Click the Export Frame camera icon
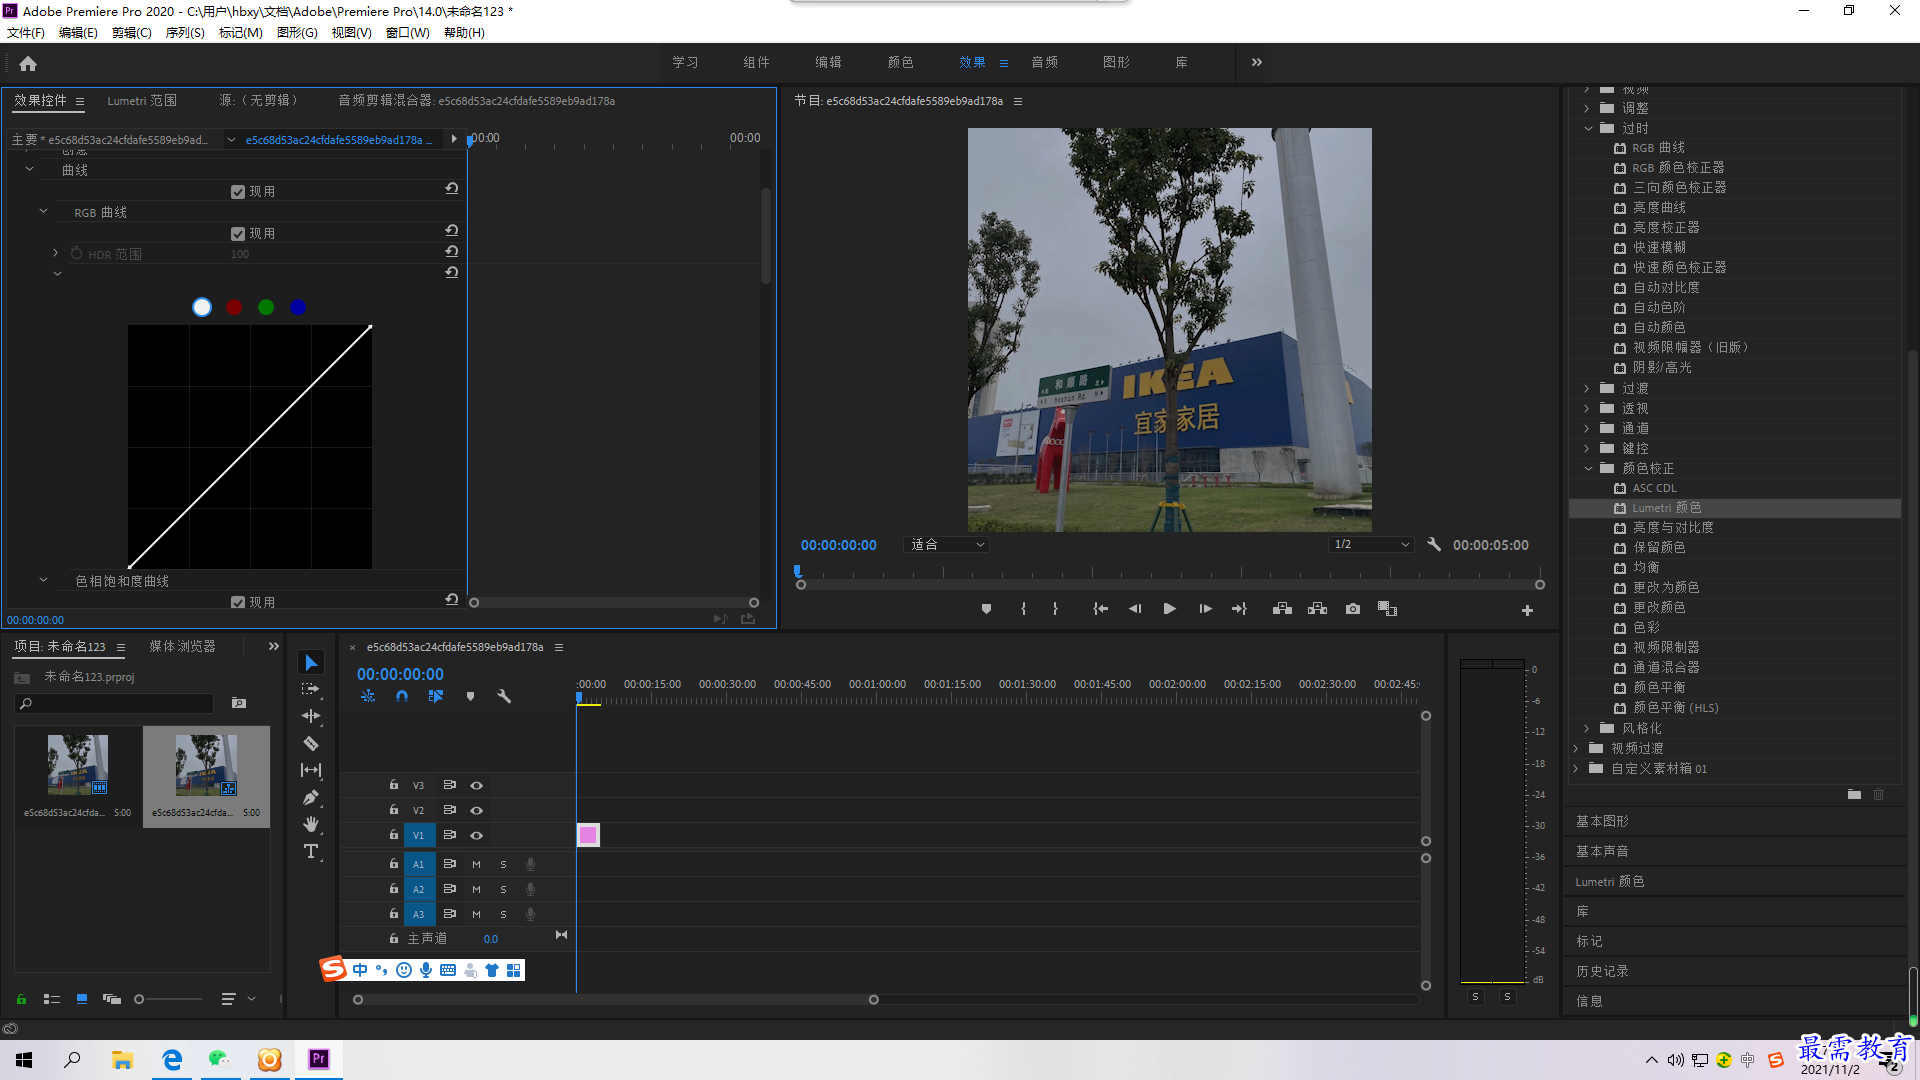The width and height of the screenshot is (1920, 1080). (1353, 609)
